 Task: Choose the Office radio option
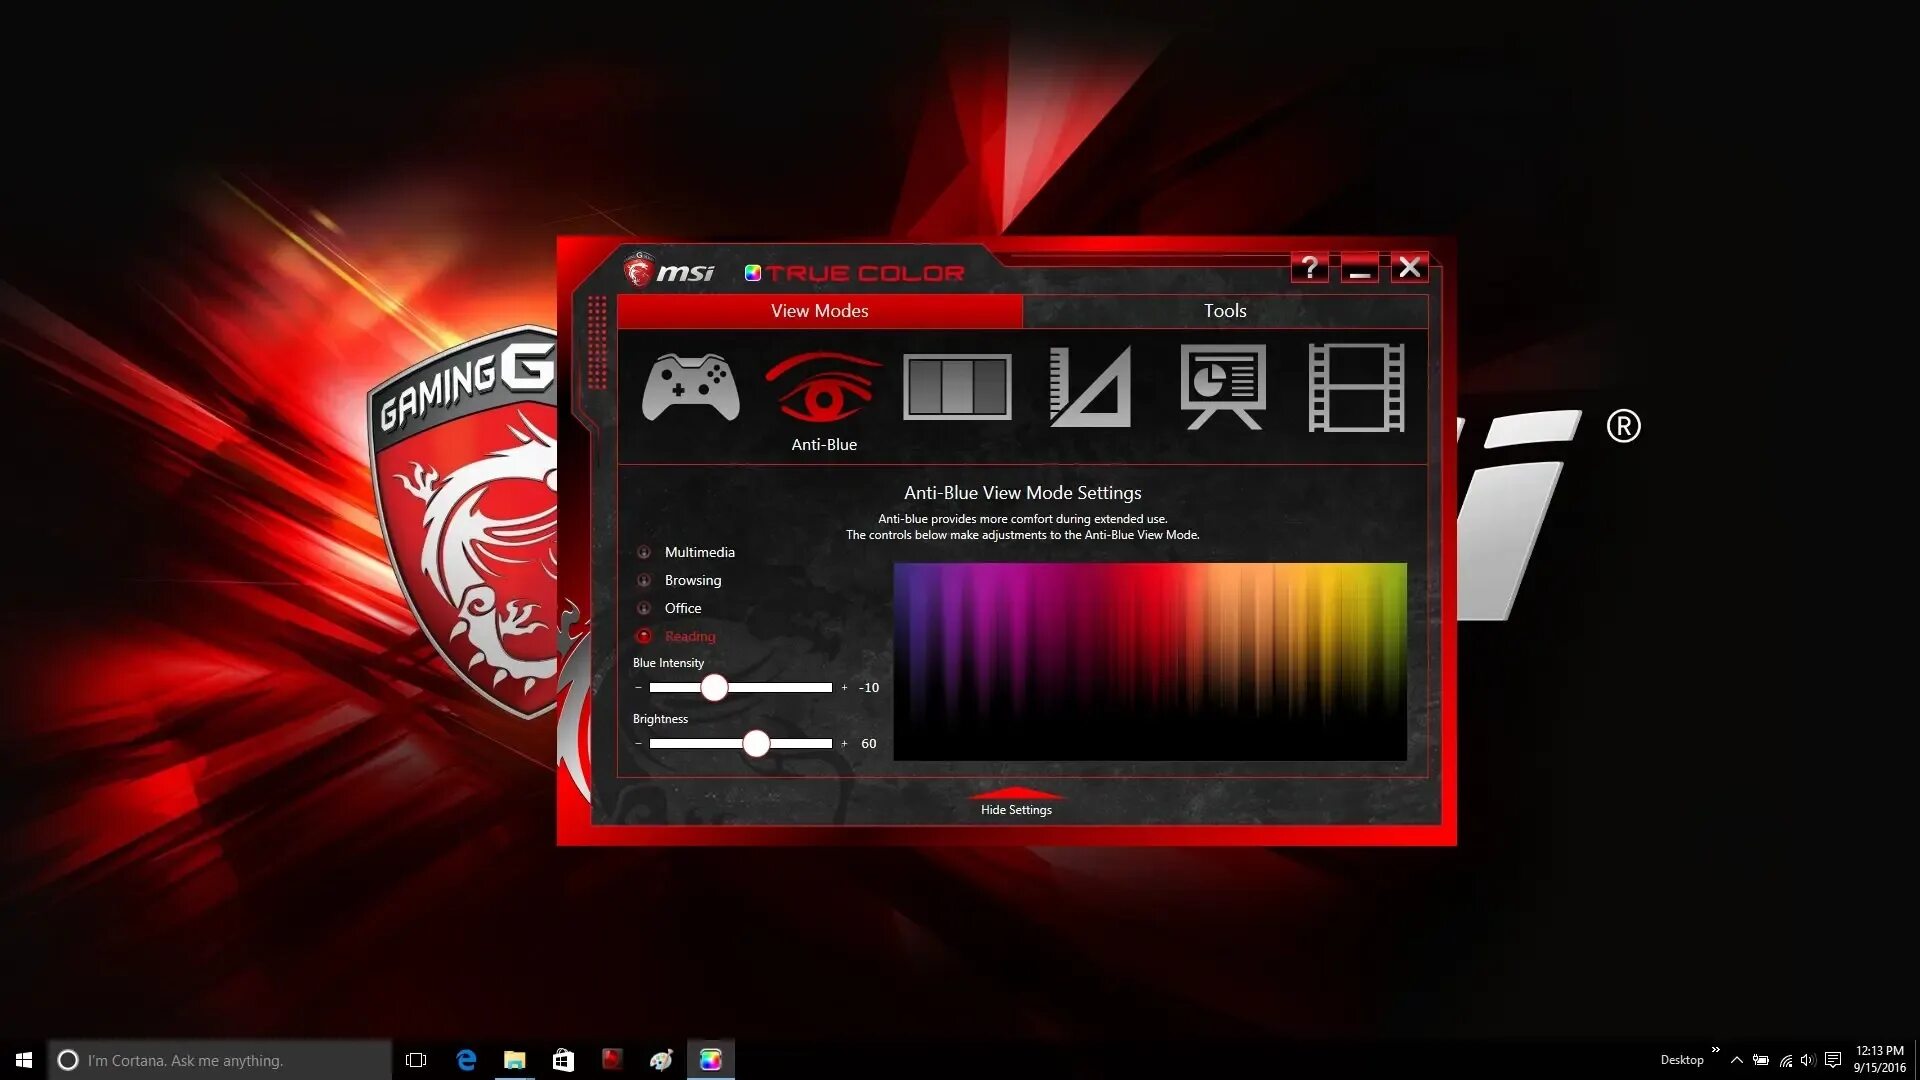(644, 608)
